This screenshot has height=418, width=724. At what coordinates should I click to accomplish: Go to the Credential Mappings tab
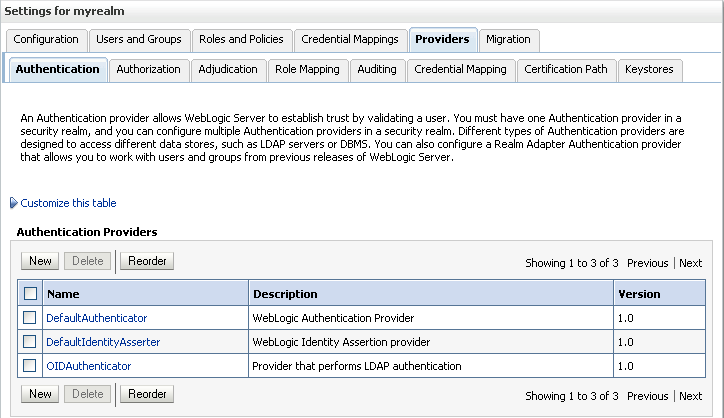tap(350, 40)
